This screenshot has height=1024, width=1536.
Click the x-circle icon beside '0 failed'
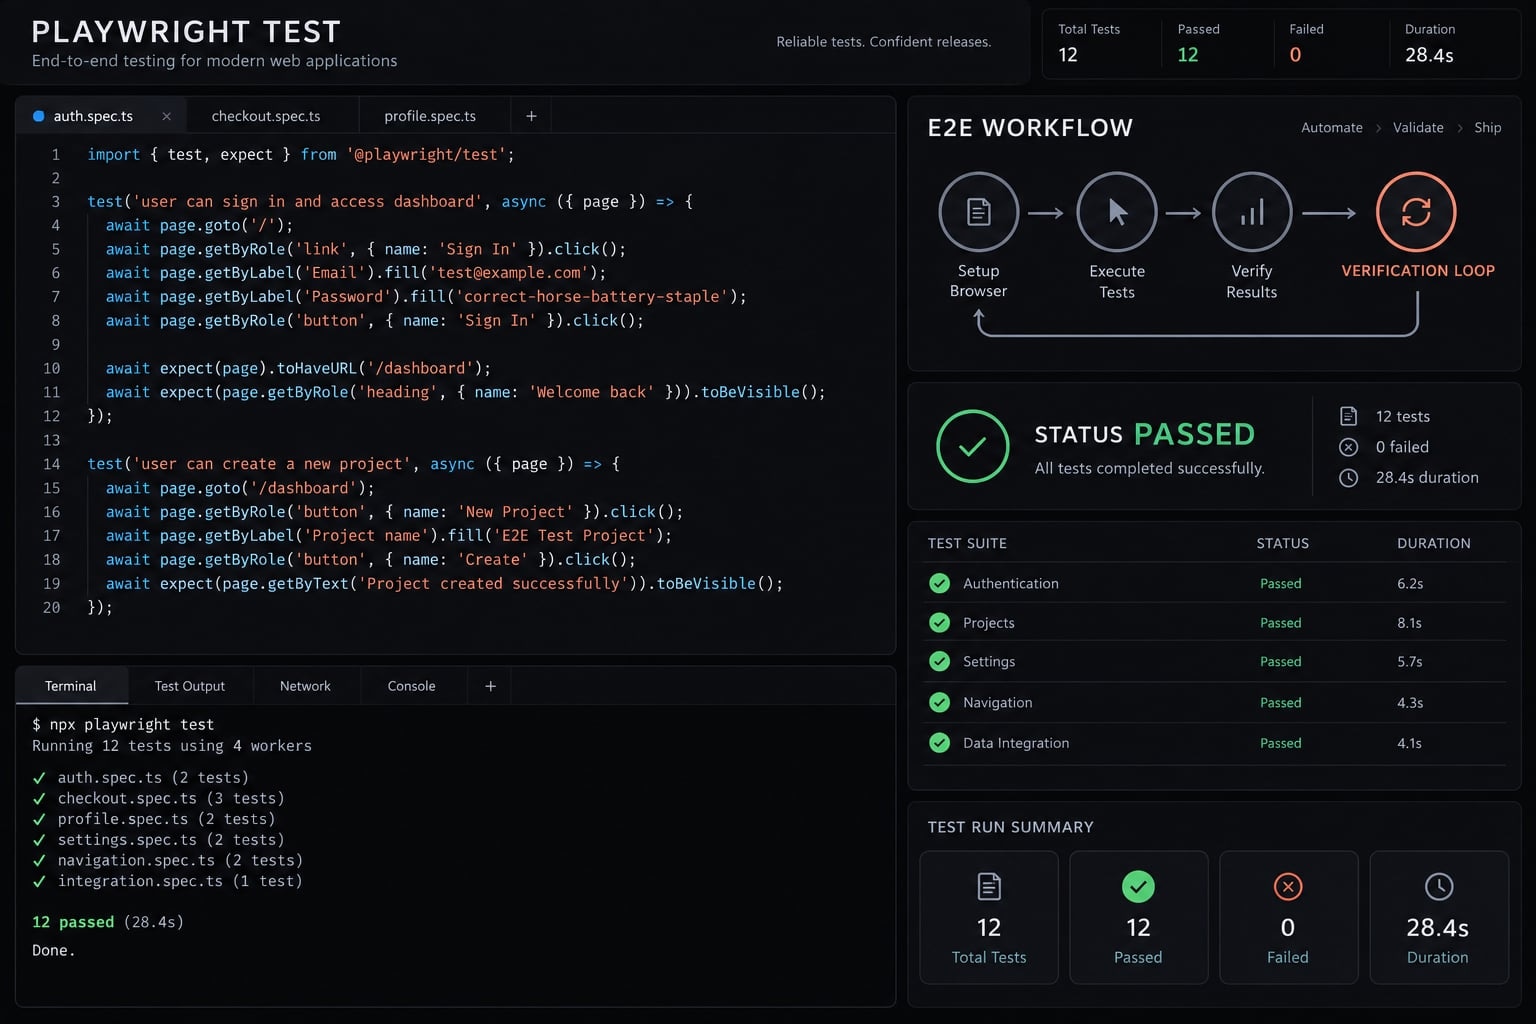1348,447
